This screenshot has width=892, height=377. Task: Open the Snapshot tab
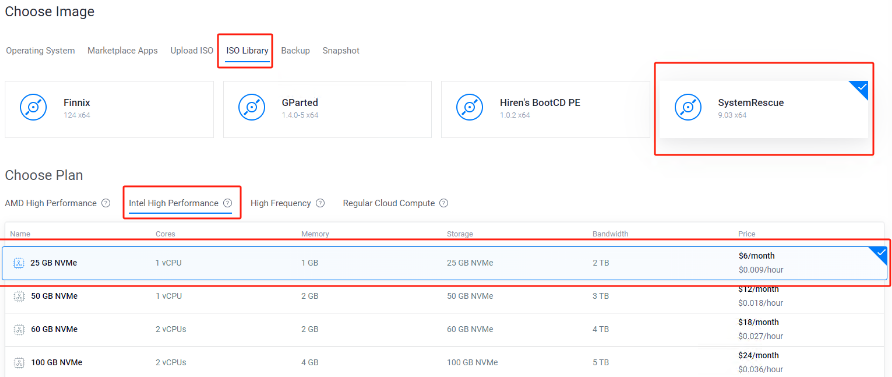[x=341, y=51]
